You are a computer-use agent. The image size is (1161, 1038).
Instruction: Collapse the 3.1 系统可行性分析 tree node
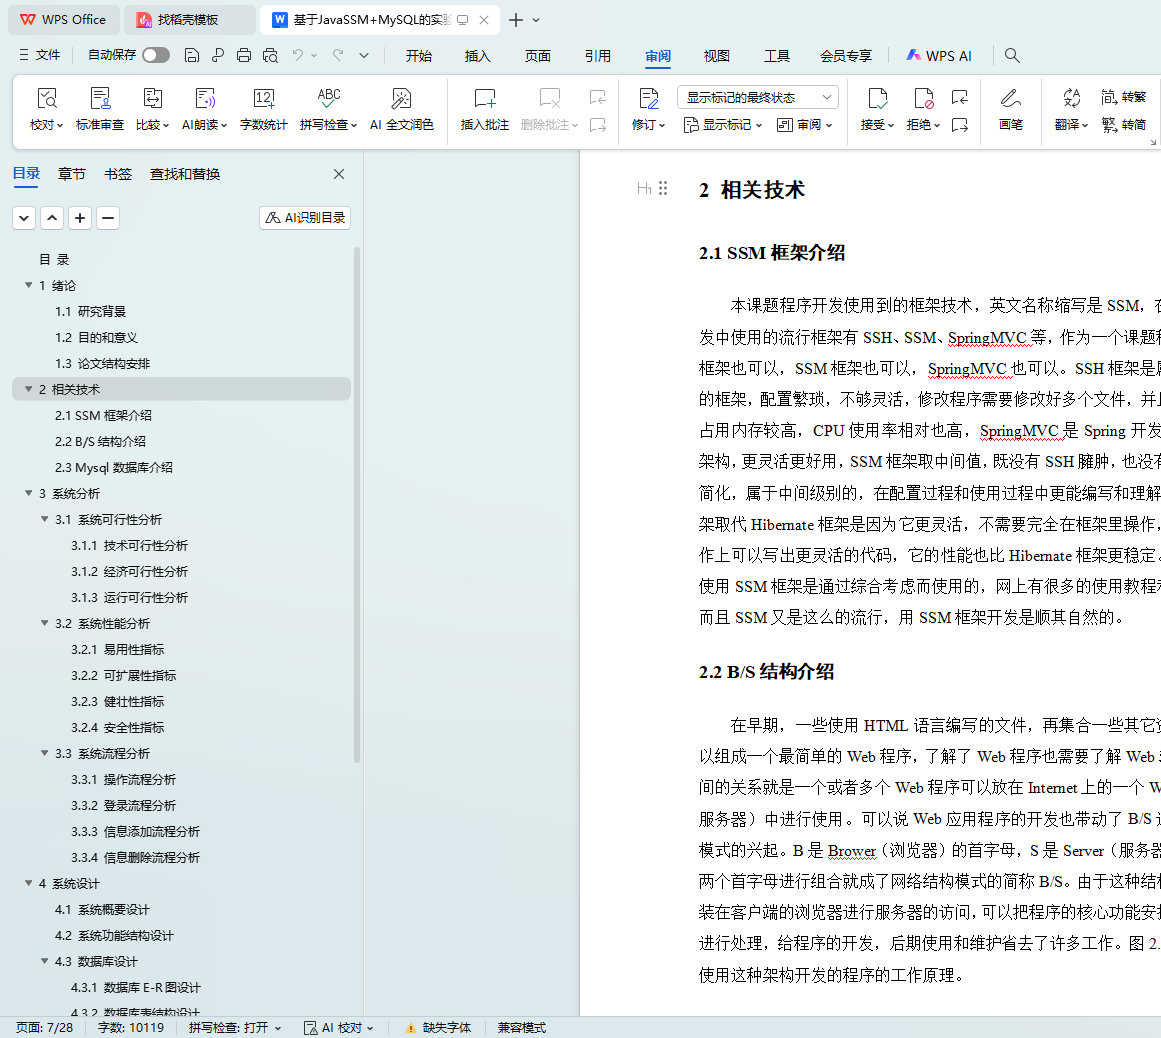click(45, 519)
